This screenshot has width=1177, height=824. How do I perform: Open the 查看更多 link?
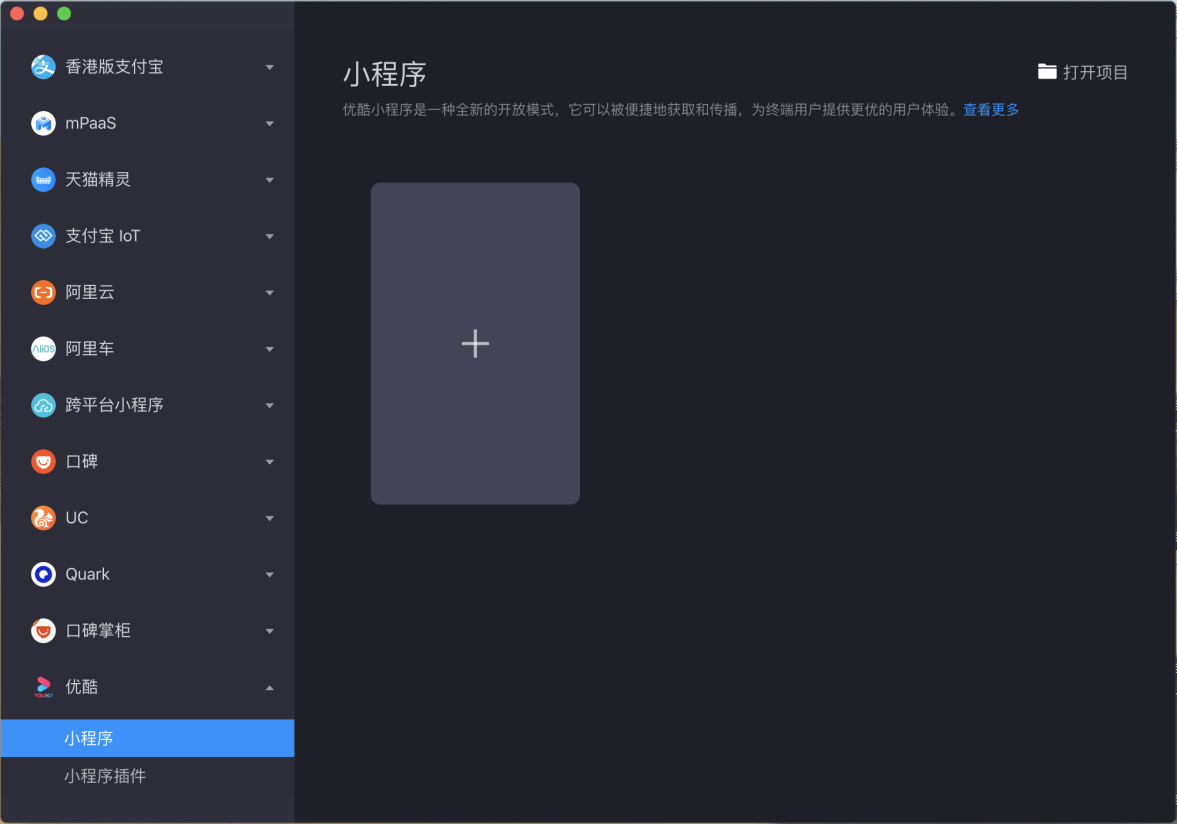pyautogui.click(x=991, y=110)
